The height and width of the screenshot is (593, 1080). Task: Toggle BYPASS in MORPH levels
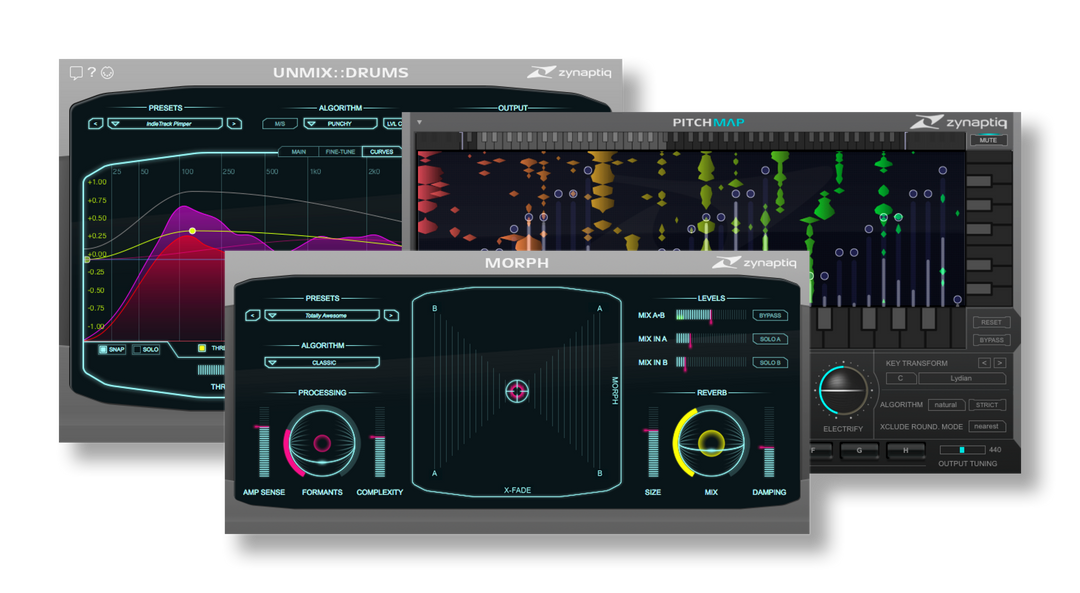(x=770, y=315)
